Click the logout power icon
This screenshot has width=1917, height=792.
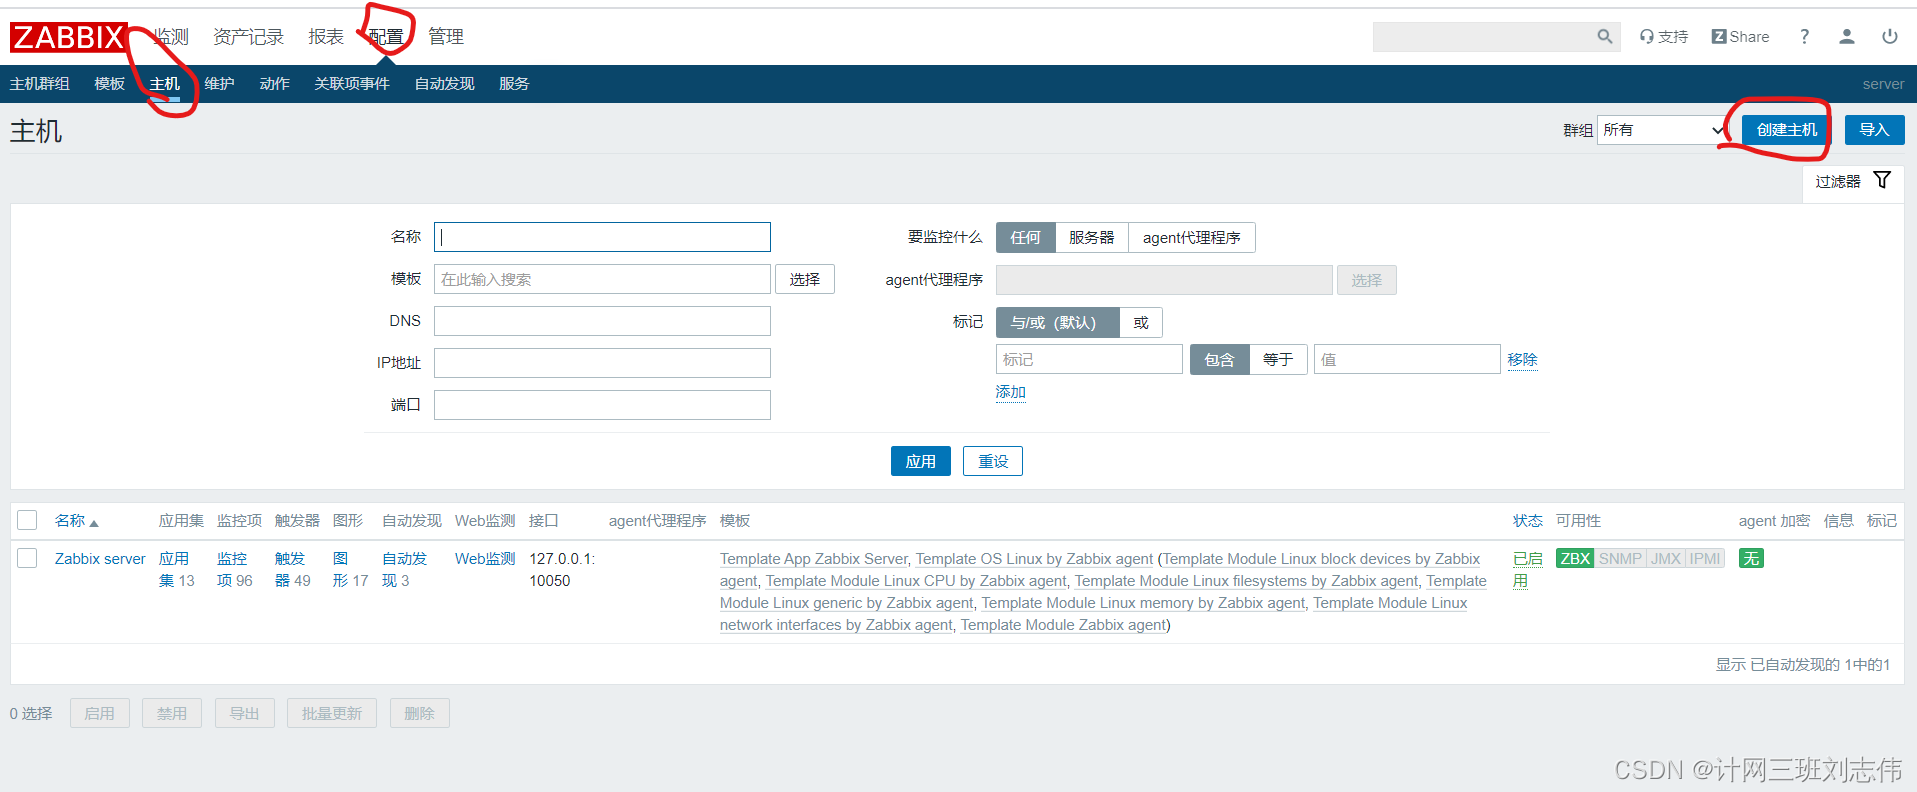[x=1889, y=37]
